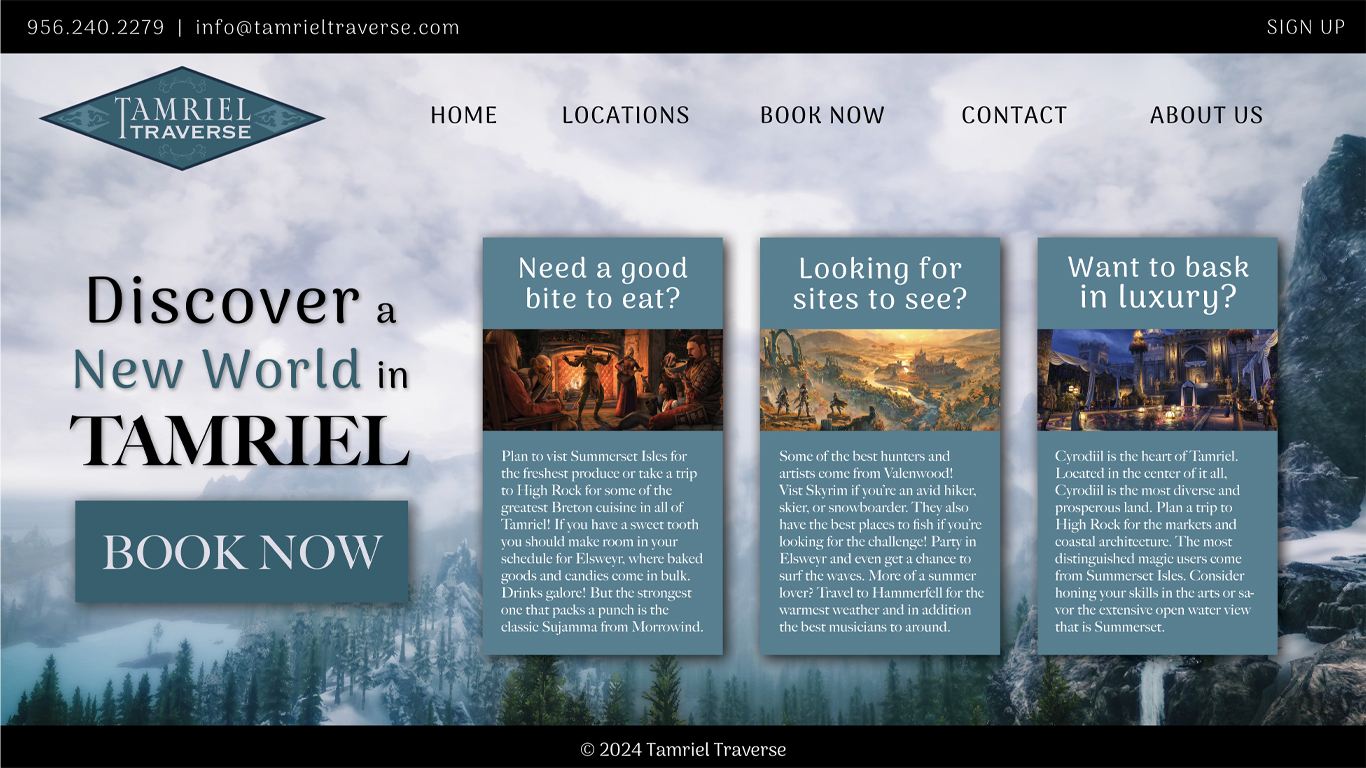Select BOOK NOW in the top navigation menu
The image size is (1366, 768).
[822, 115]
